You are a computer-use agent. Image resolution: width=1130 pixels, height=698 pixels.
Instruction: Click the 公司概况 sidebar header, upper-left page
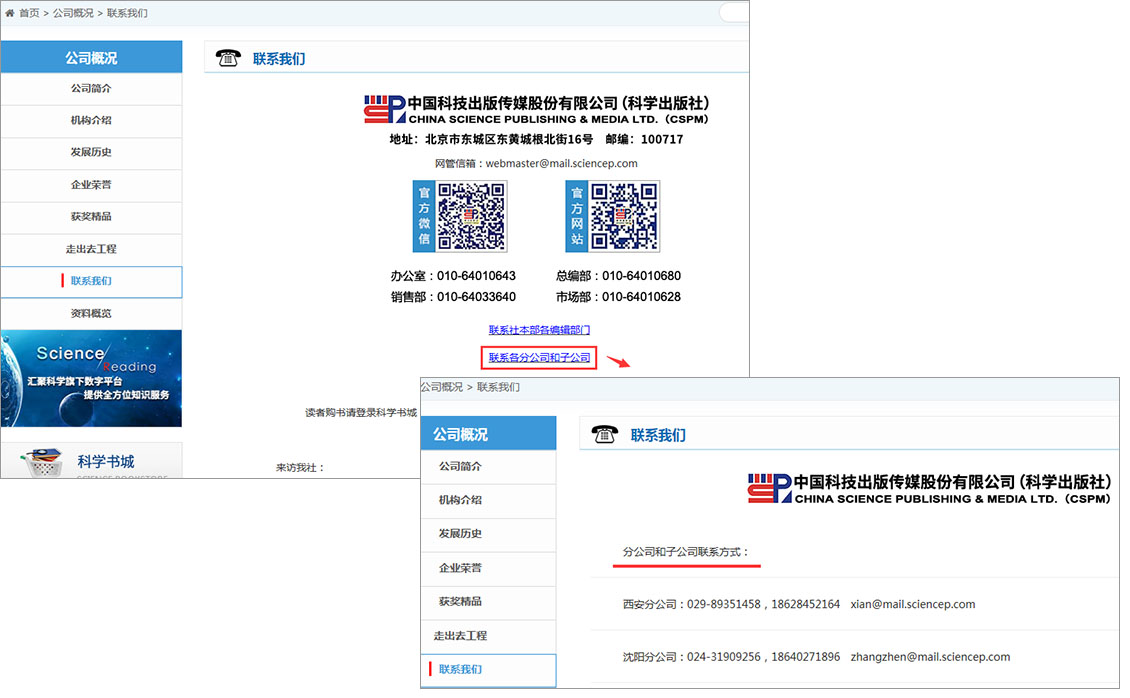[92, 57]
